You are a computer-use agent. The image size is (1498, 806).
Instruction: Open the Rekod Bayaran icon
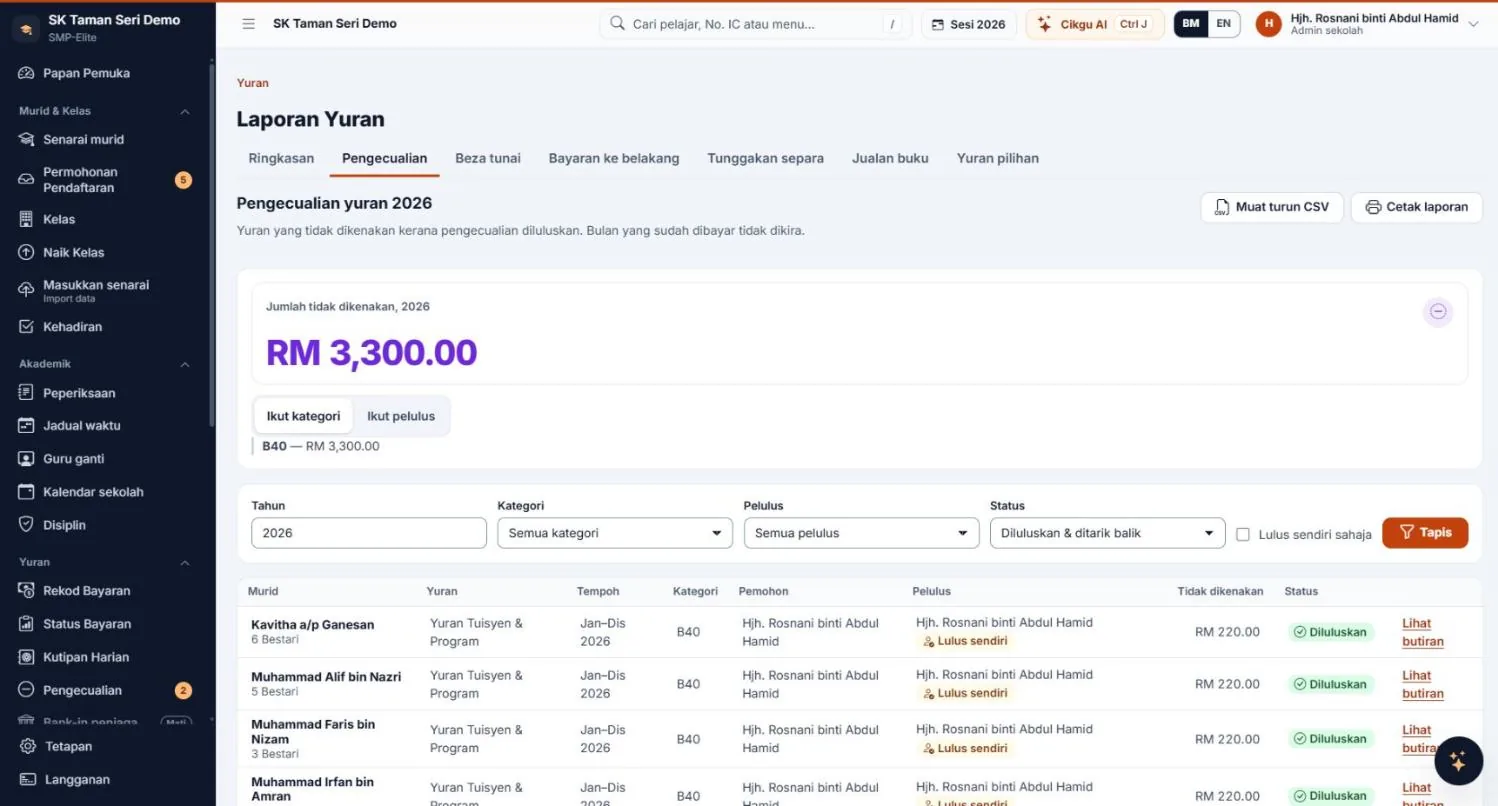click(27, 591)
